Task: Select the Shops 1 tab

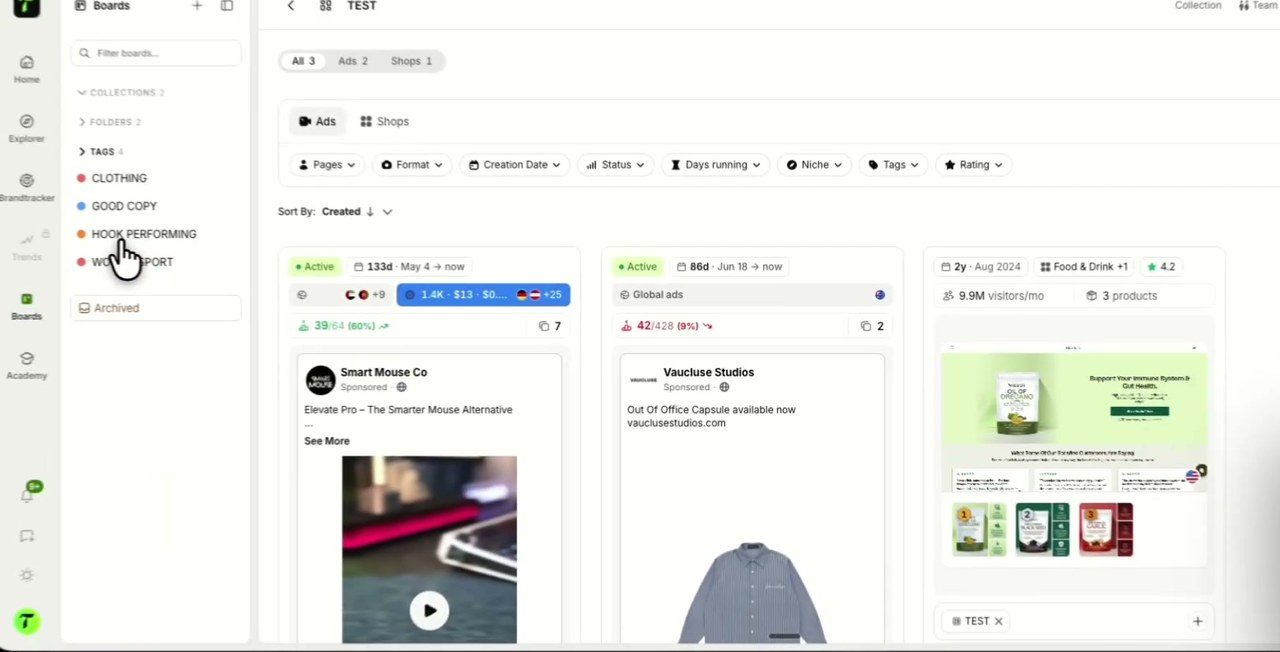Action: pyautogui.click(x=411, y=61)
